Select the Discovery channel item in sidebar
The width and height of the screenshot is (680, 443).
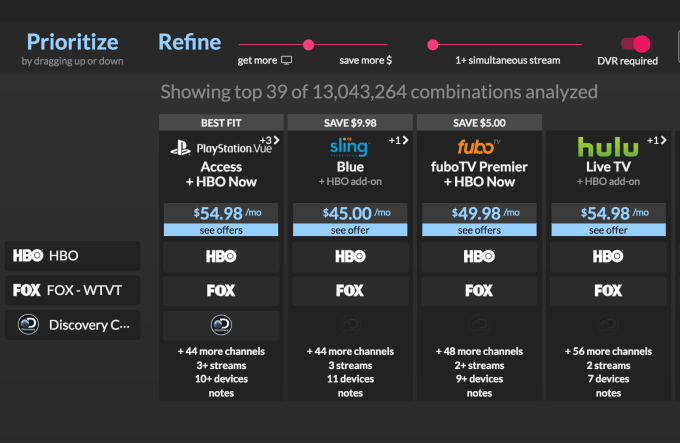coord(72,325)
